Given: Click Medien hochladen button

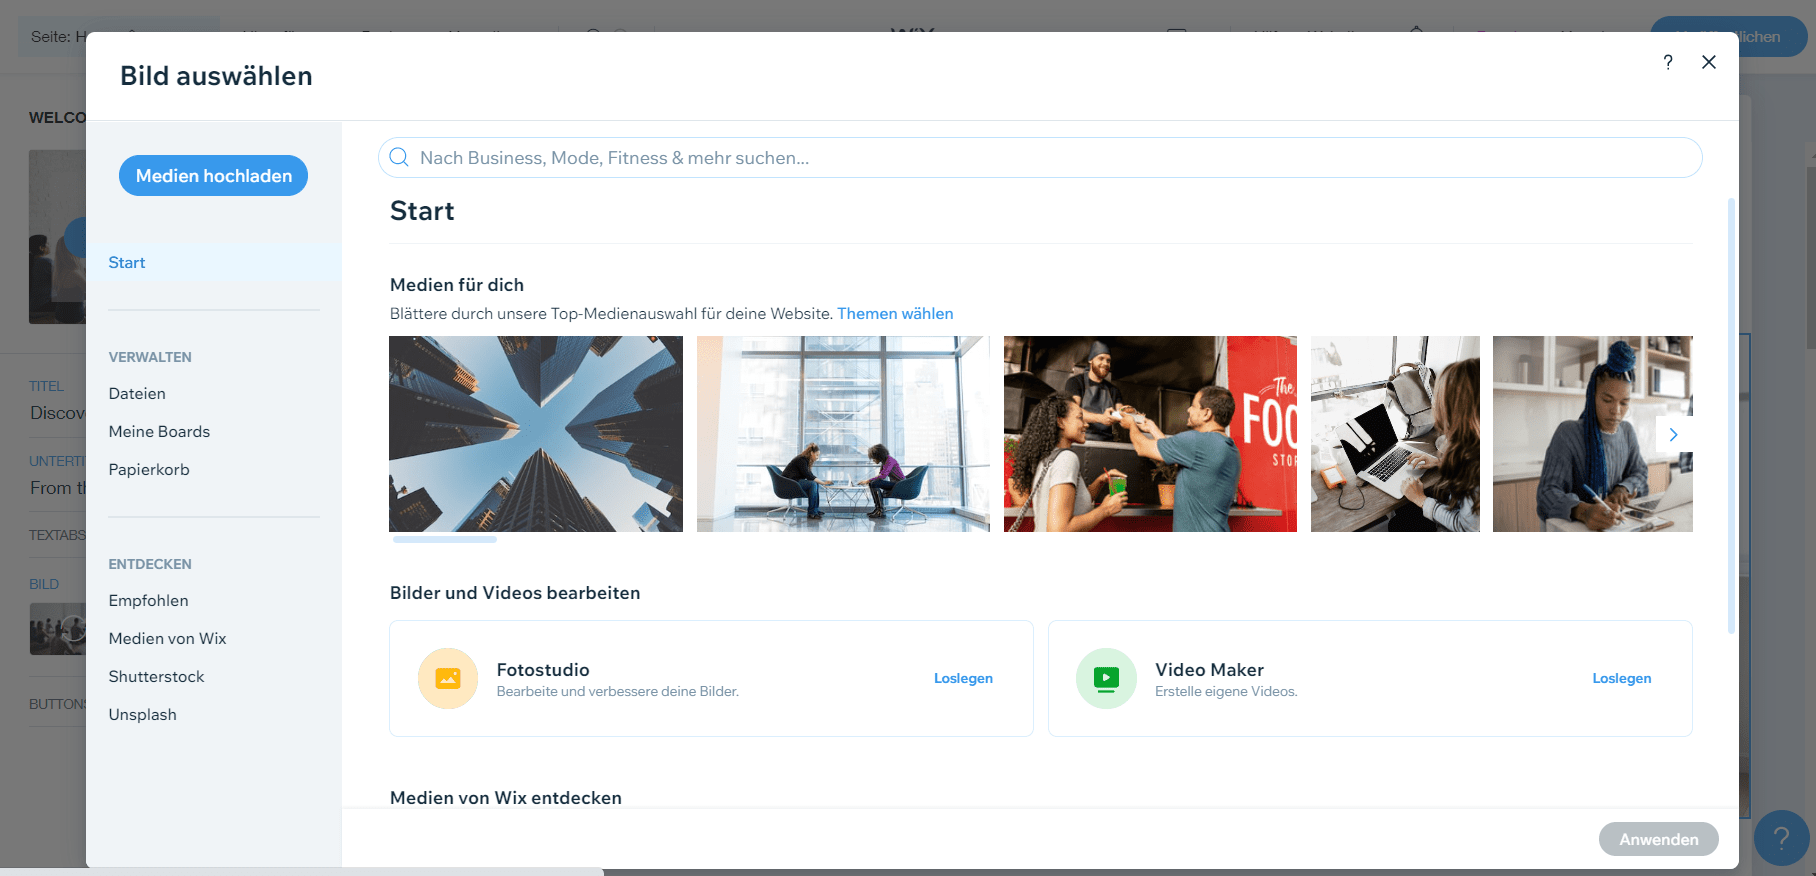Looking at the screenshot, I should [x=214, y=176].
